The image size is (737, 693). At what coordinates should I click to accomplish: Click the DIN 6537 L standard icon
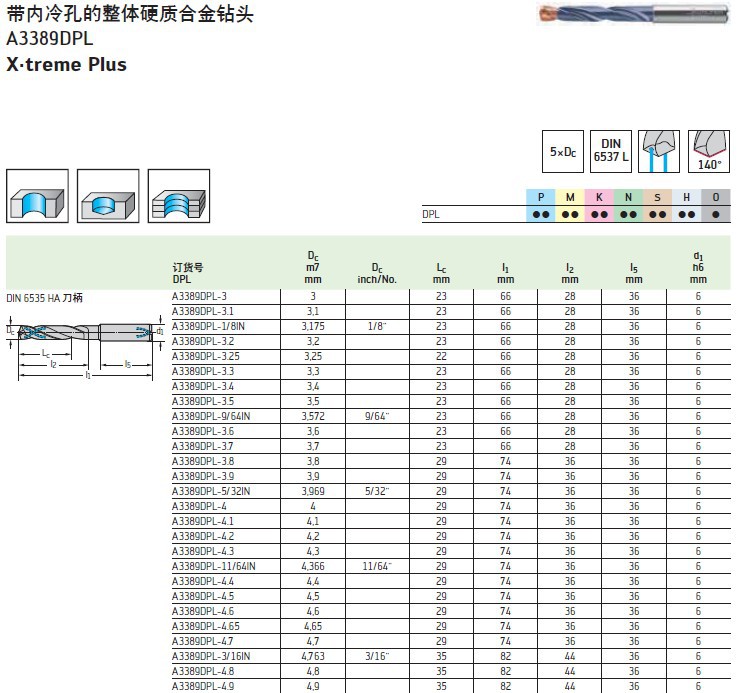click(611, 151)
